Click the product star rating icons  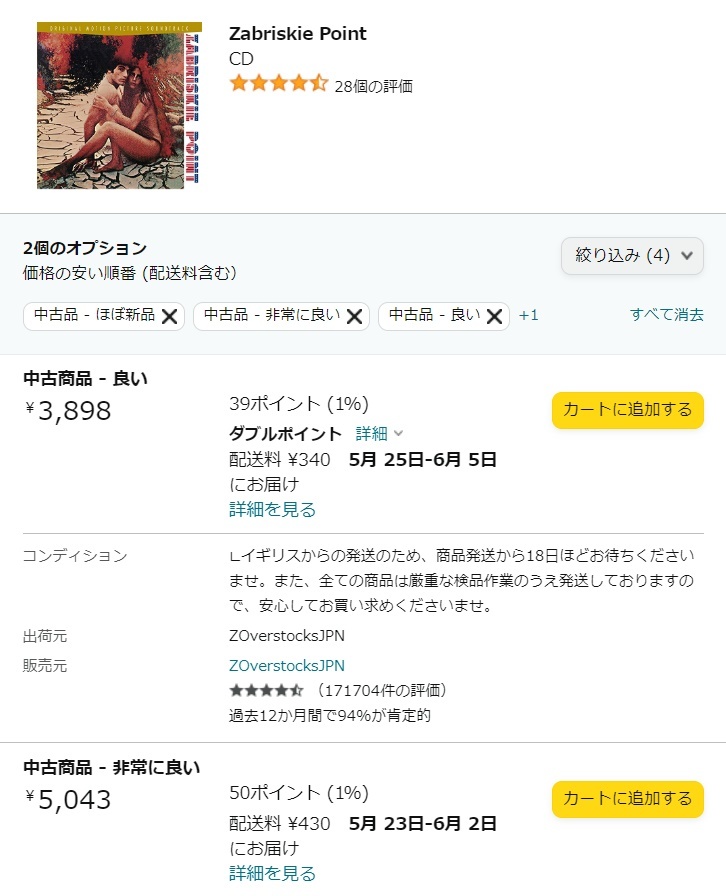pos(278,84)
